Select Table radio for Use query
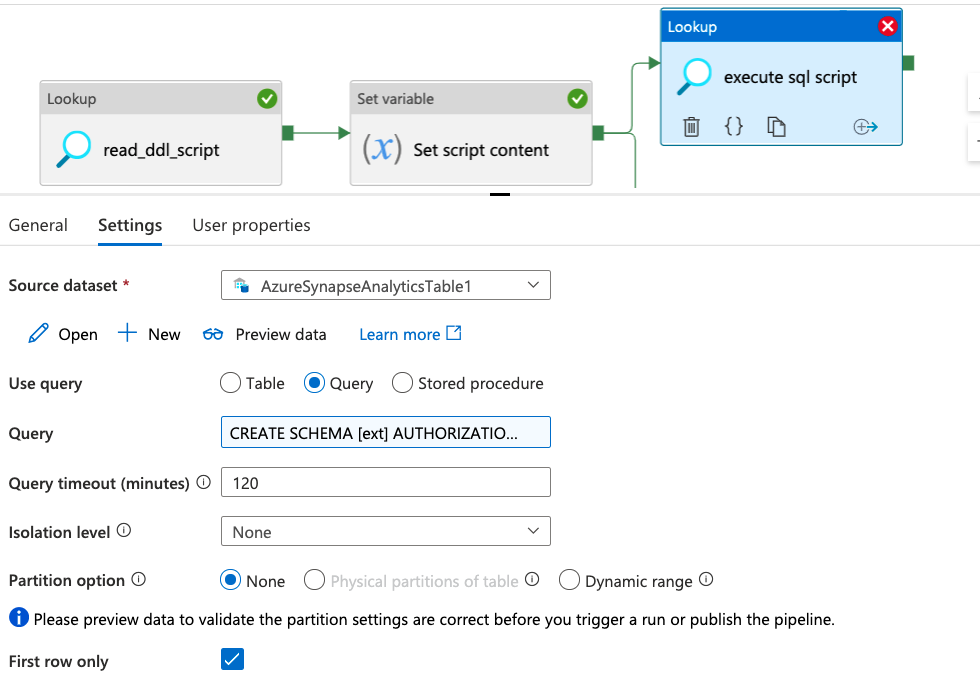The width and height of the screenshot is (980, 687). click(230, 383)
